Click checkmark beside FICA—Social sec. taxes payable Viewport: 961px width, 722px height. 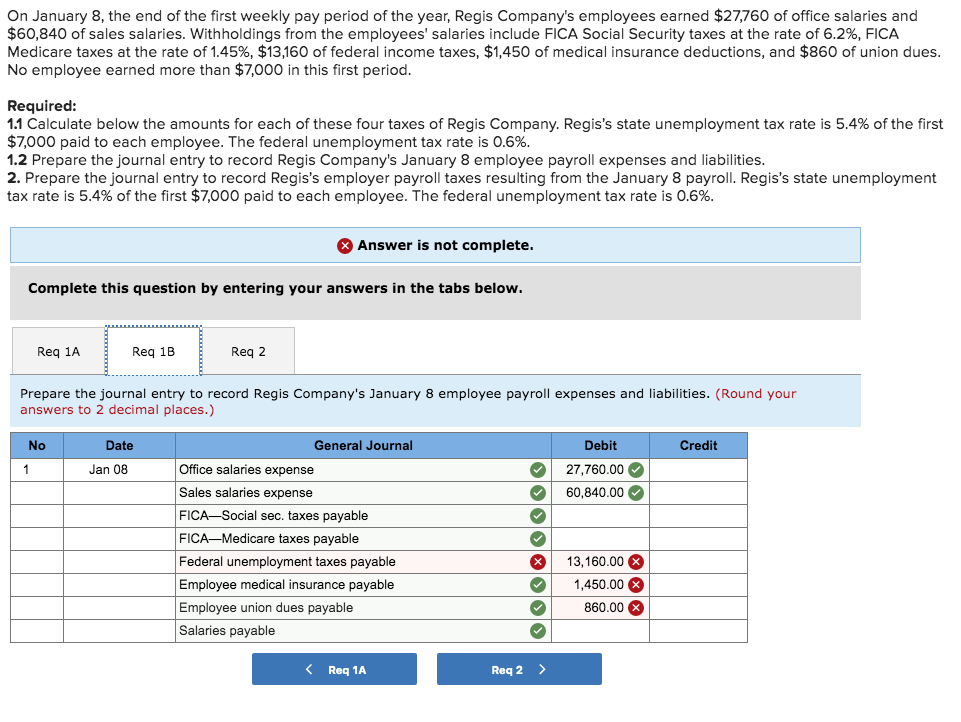pyautogui.click(x=537, y=515)
